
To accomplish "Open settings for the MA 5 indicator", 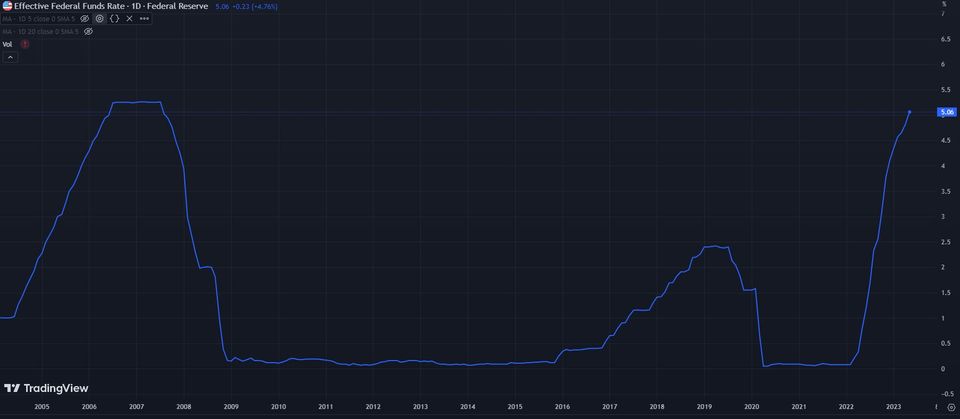I will pyautogui.click(x=99, y=18).
